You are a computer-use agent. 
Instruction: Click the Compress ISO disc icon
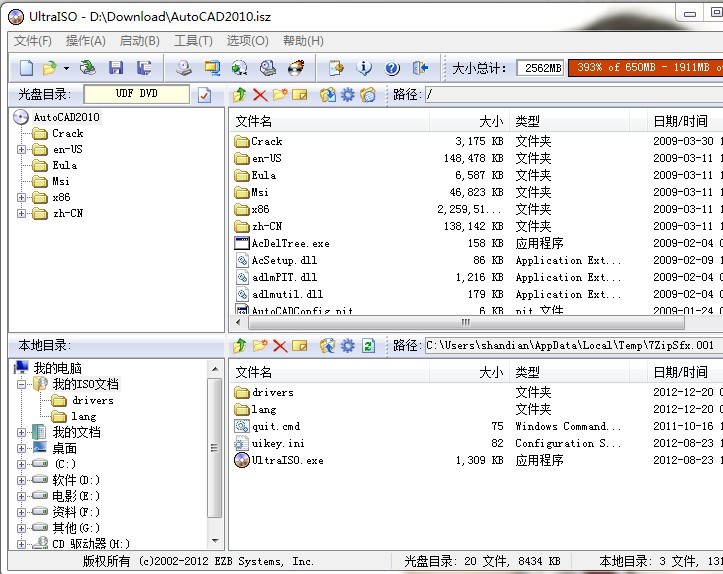pos(239,68)
